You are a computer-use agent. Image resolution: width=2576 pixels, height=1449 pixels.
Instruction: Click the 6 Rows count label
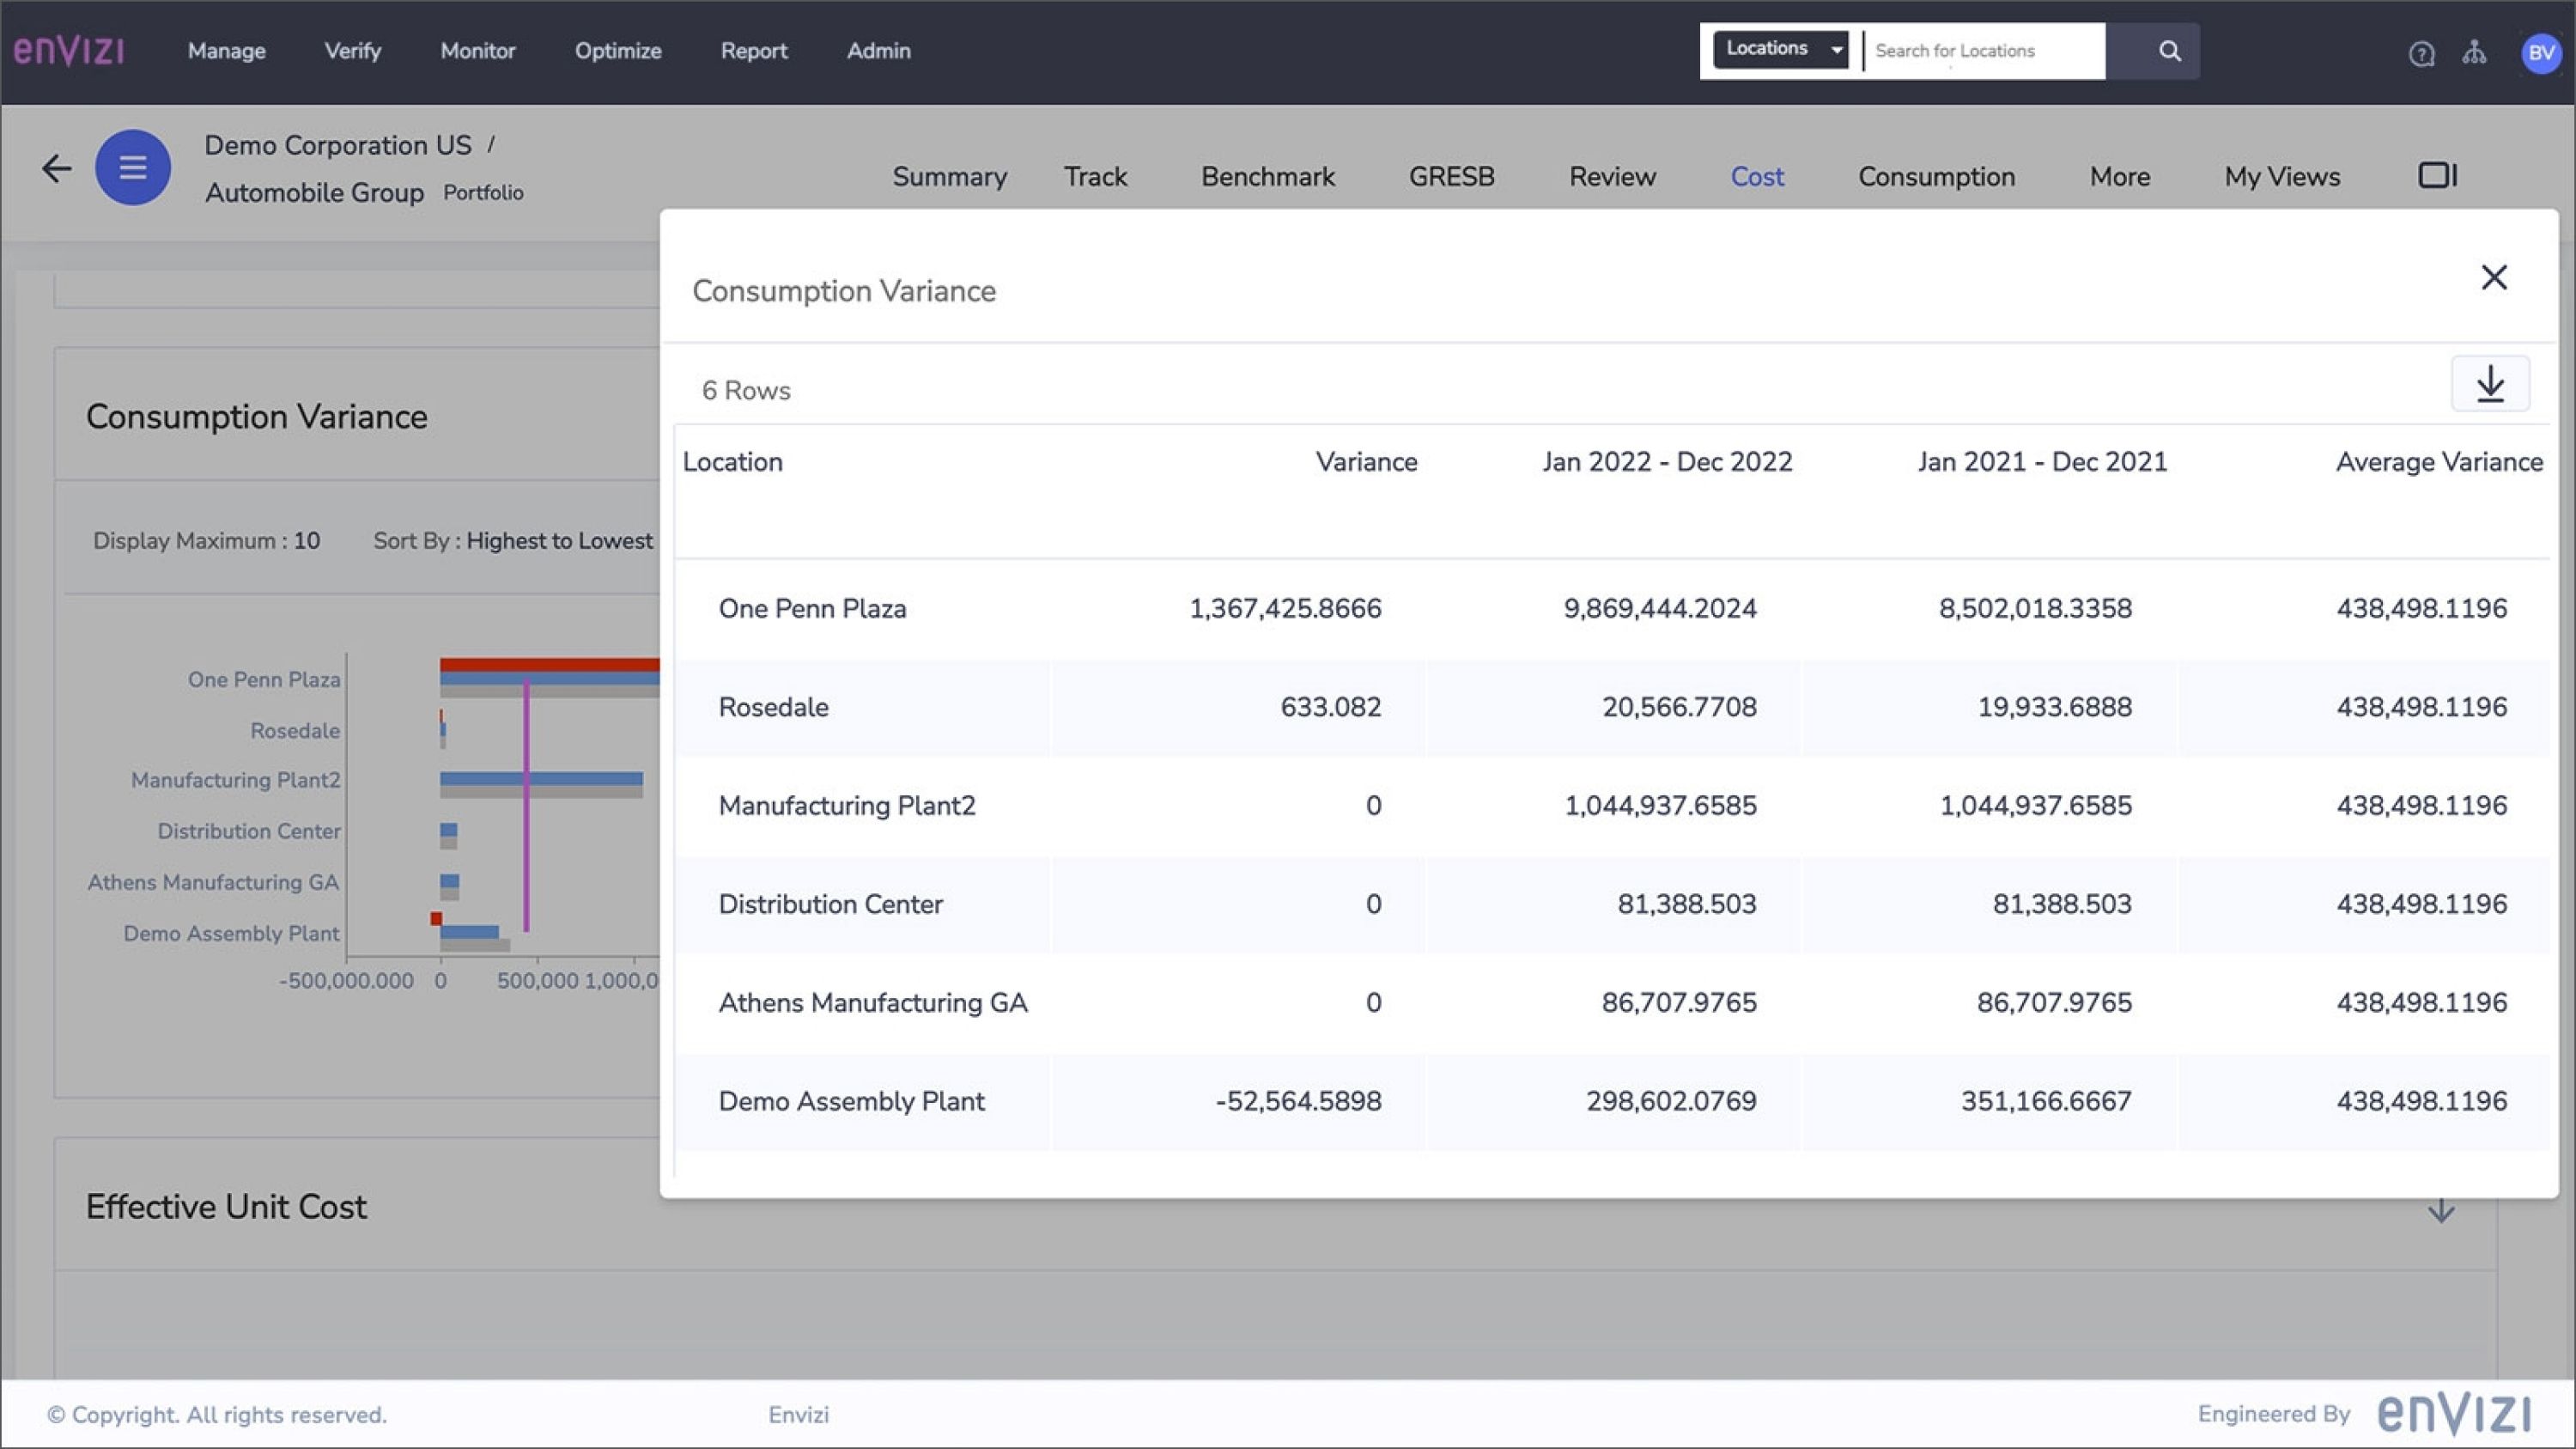pyautogui.click(x=746, y=391)
